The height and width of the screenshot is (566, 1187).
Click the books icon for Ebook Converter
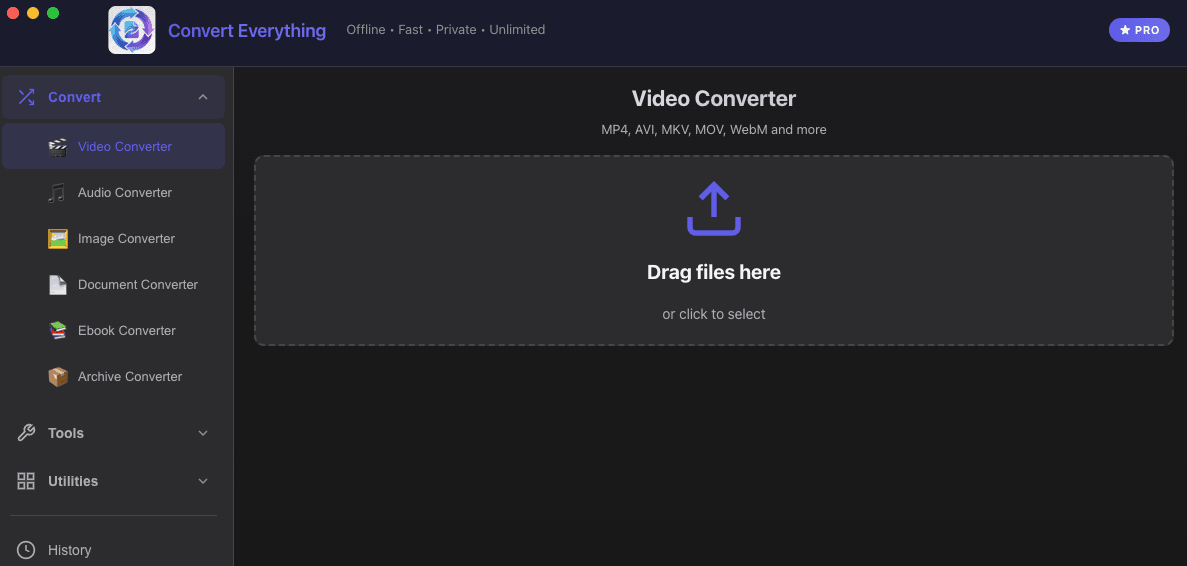pyautogui.click(x=58, y=331)
